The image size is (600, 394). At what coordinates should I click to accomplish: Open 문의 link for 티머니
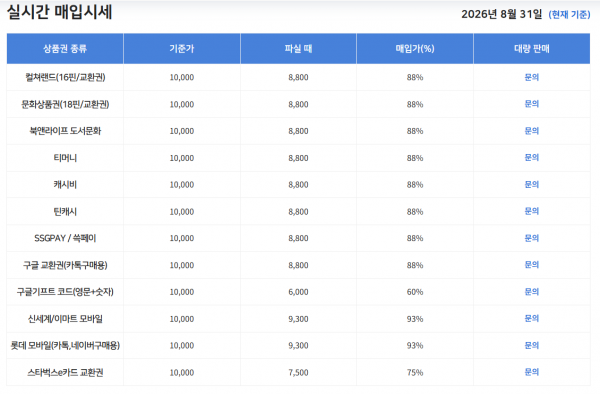[532, 158]
